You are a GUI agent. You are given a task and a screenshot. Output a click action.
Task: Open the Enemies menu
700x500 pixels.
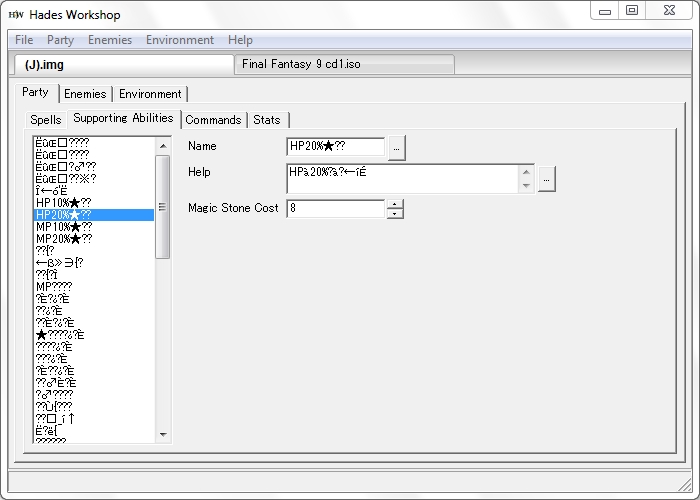[x=110, y=40]
